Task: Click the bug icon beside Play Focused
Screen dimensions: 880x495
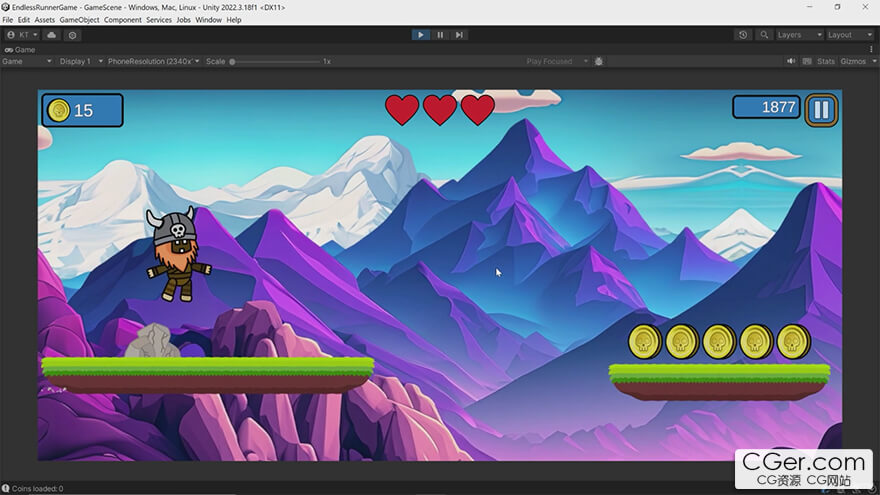Action: click(599, 61)
